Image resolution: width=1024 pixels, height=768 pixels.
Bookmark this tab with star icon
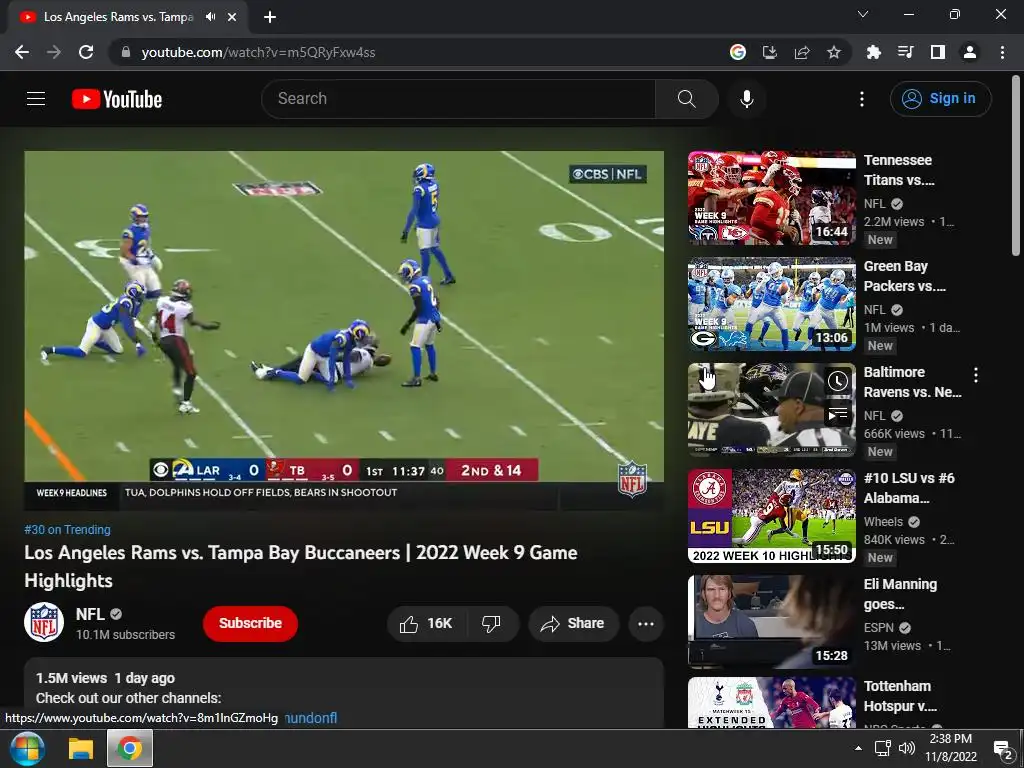[834, 52]
